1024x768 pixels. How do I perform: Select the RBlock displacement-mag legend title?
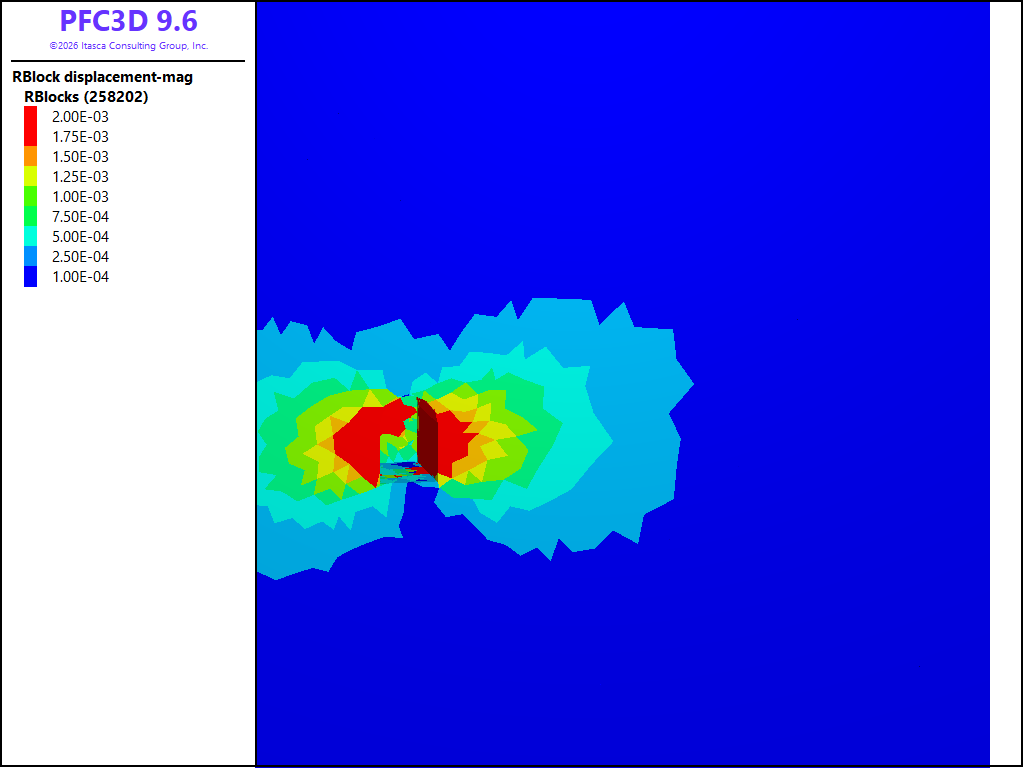click(x=103, y=78)
